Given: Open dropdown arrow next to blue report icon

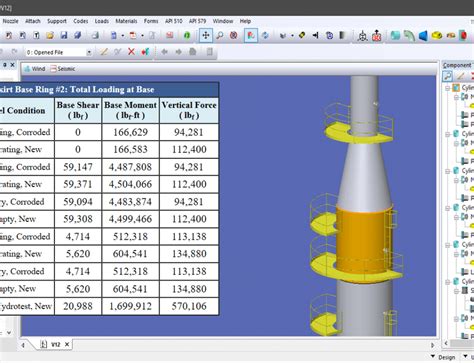Looking at the screenshot, I should (123, 36).
